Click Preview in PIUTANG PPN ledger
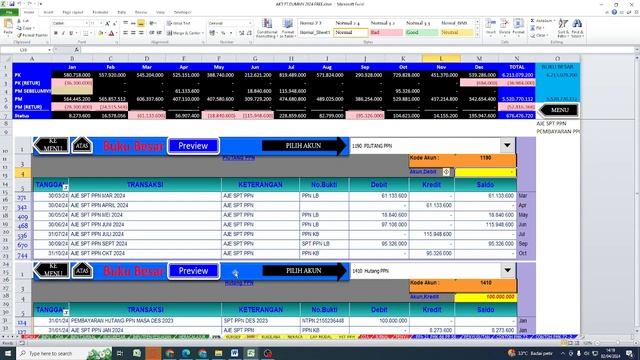Image resolution: width=640 pixels, height=360 pixels. tap(193, 146)
